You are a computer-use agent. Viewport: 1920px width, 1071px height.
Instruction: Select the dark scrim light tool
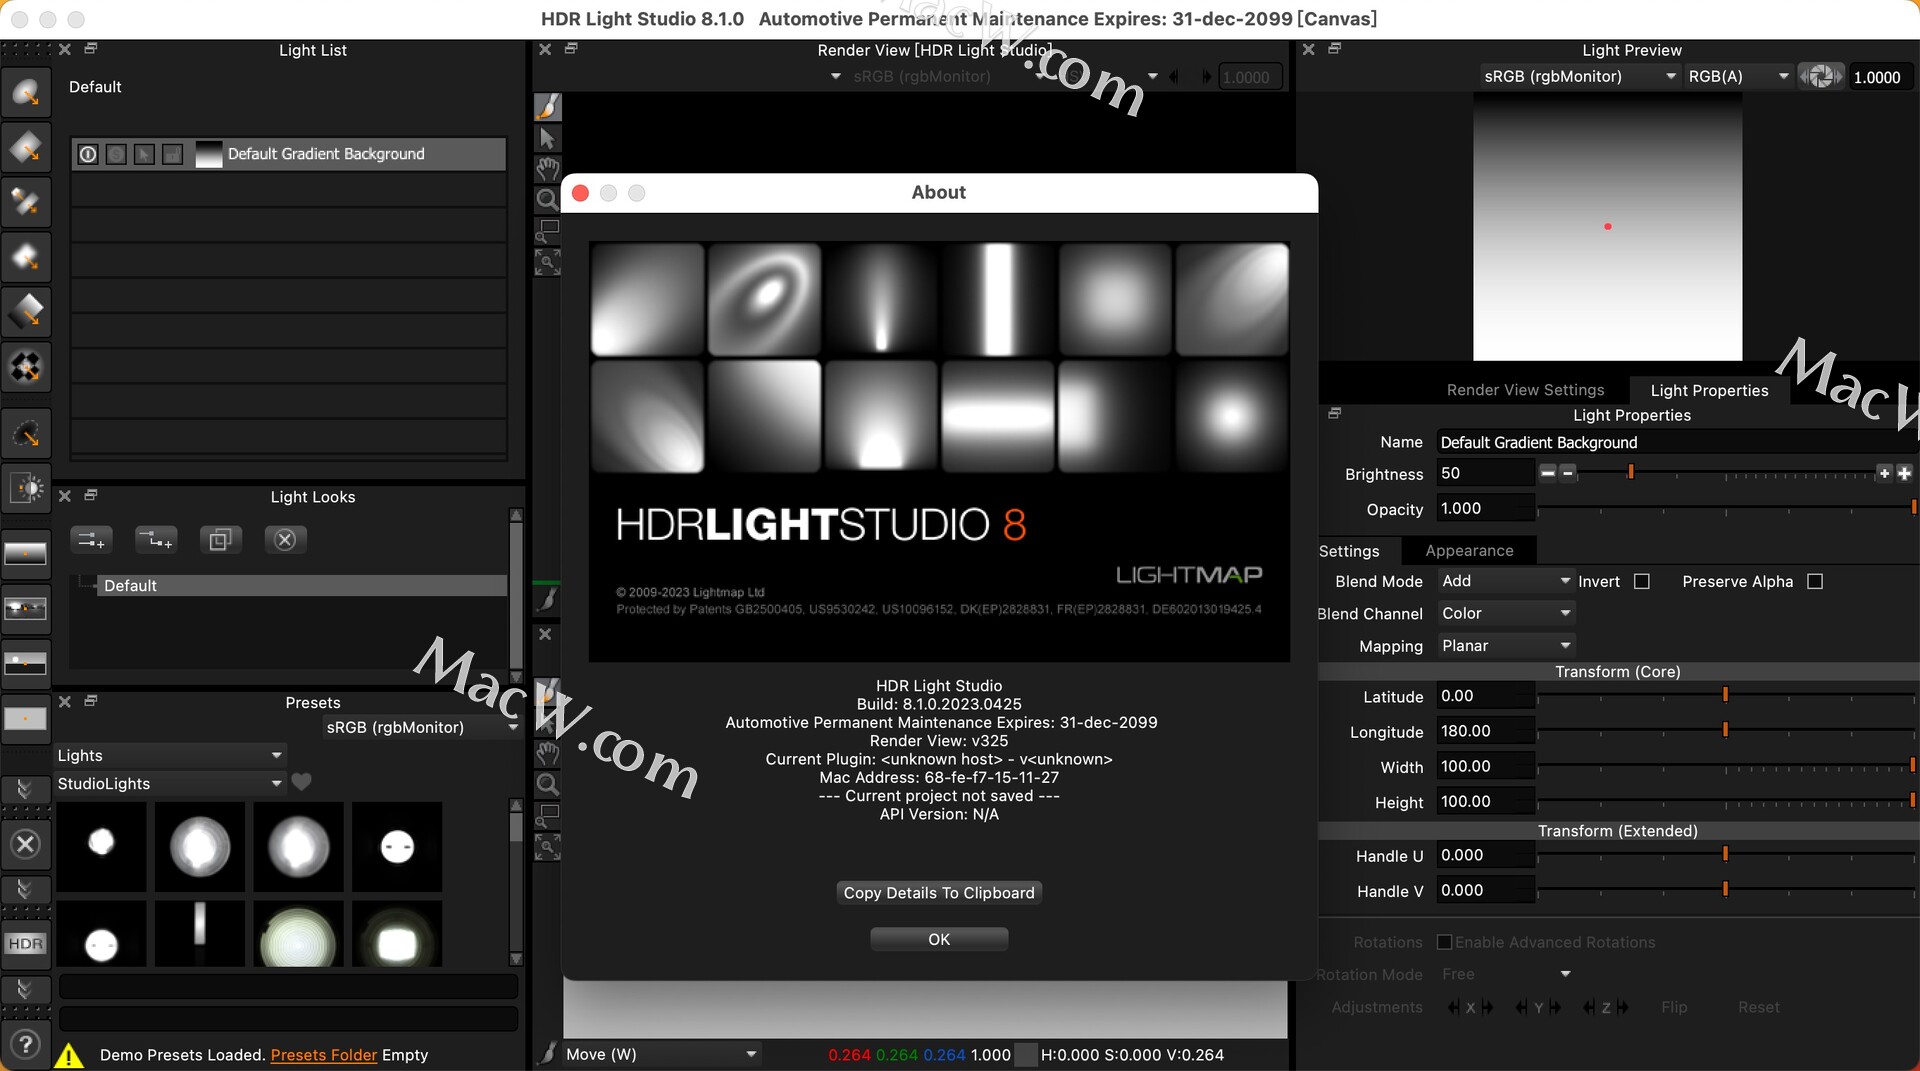[x=26, y=434]
